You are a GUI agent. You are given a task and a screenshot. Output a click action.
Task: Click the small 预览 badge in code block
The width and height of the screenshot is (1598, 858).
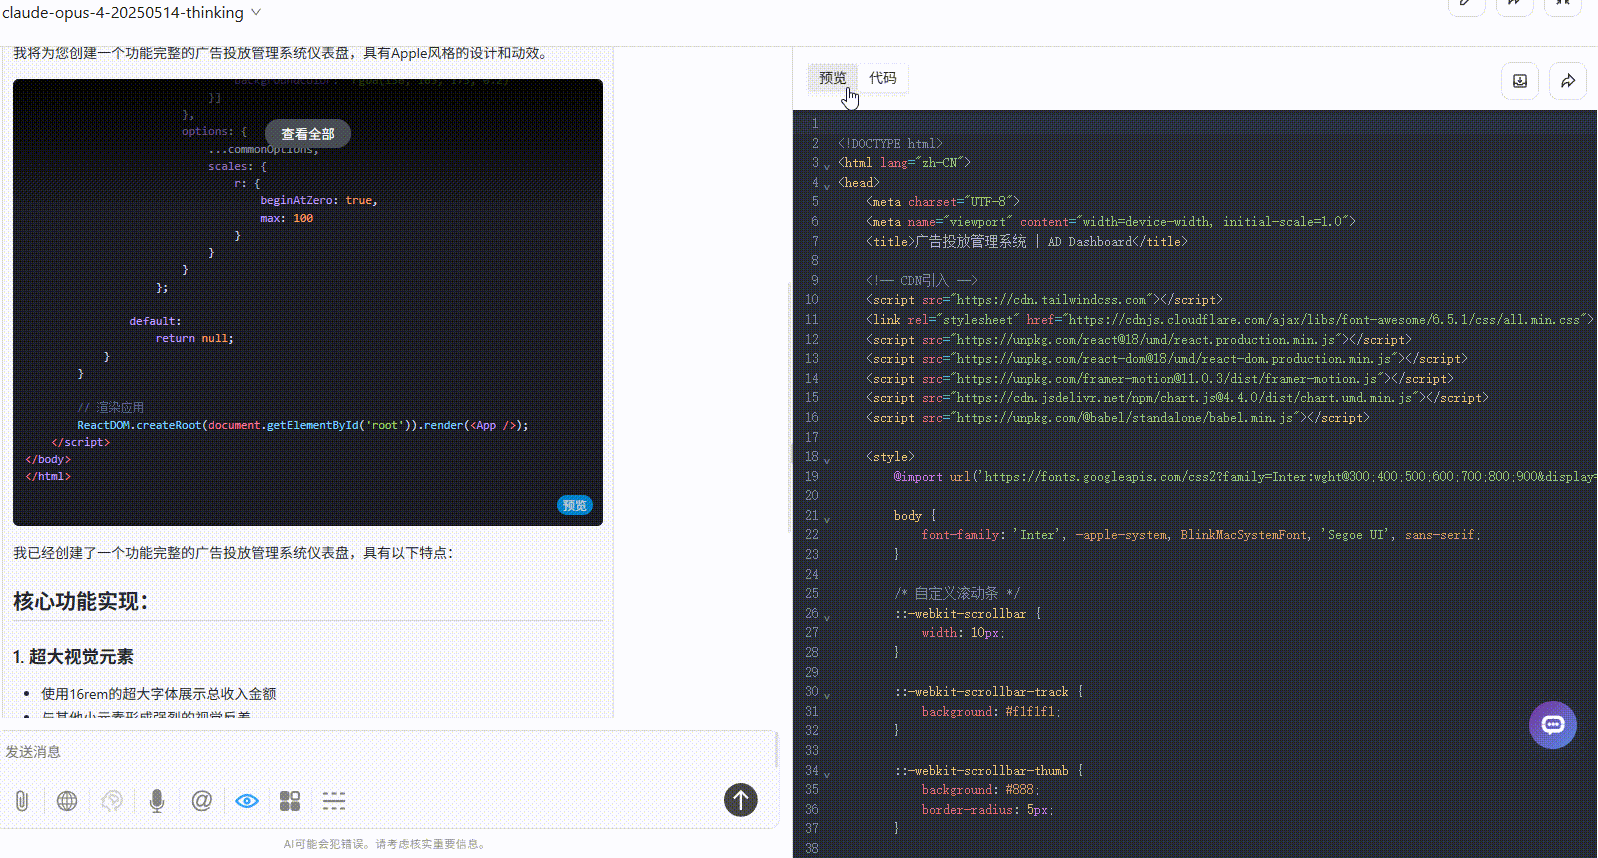tap(575, 505)
